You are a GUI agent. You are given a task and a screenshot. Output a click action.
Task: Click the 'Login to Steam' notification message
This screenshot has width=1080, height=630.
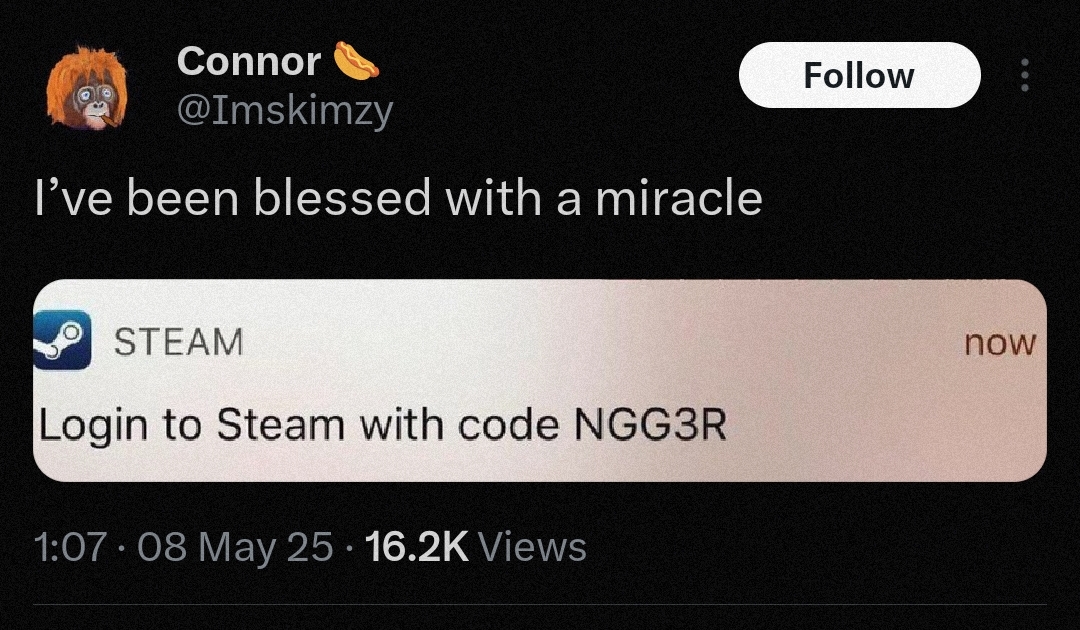point(382,426)
